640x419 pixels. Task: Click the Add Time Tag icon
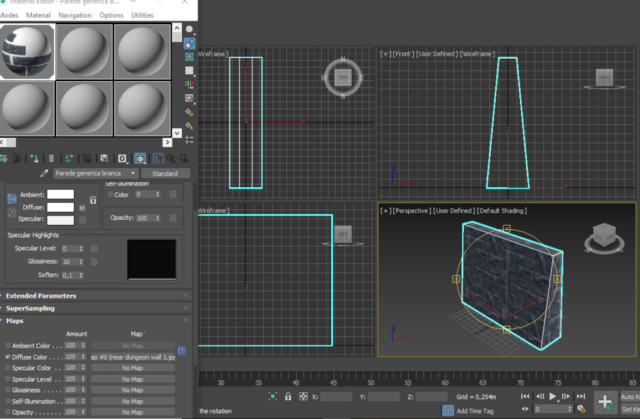pyautogui.click(x=448, y=410)
